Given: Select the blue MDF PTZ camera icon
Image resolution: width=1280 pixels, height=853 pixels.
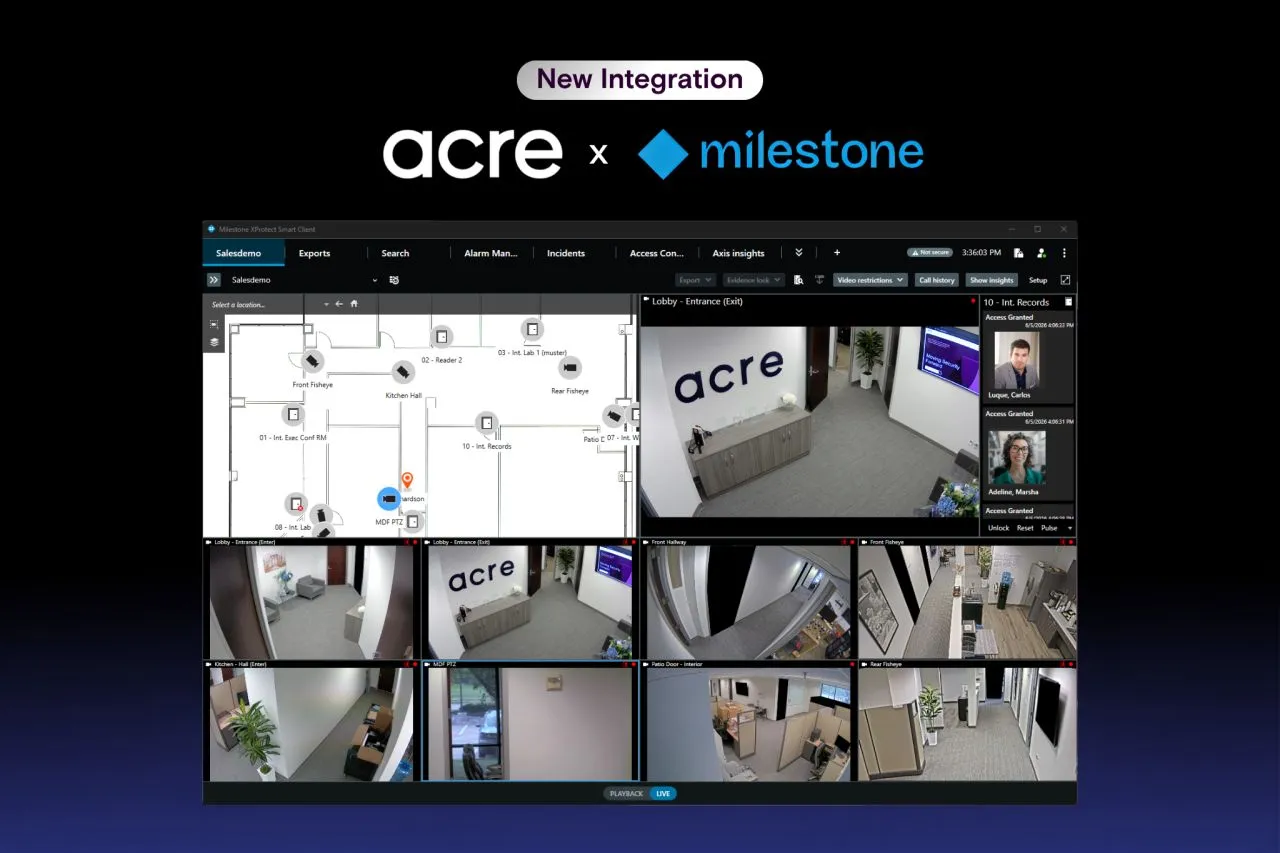Looking at the screenshot, I should 388,498.
